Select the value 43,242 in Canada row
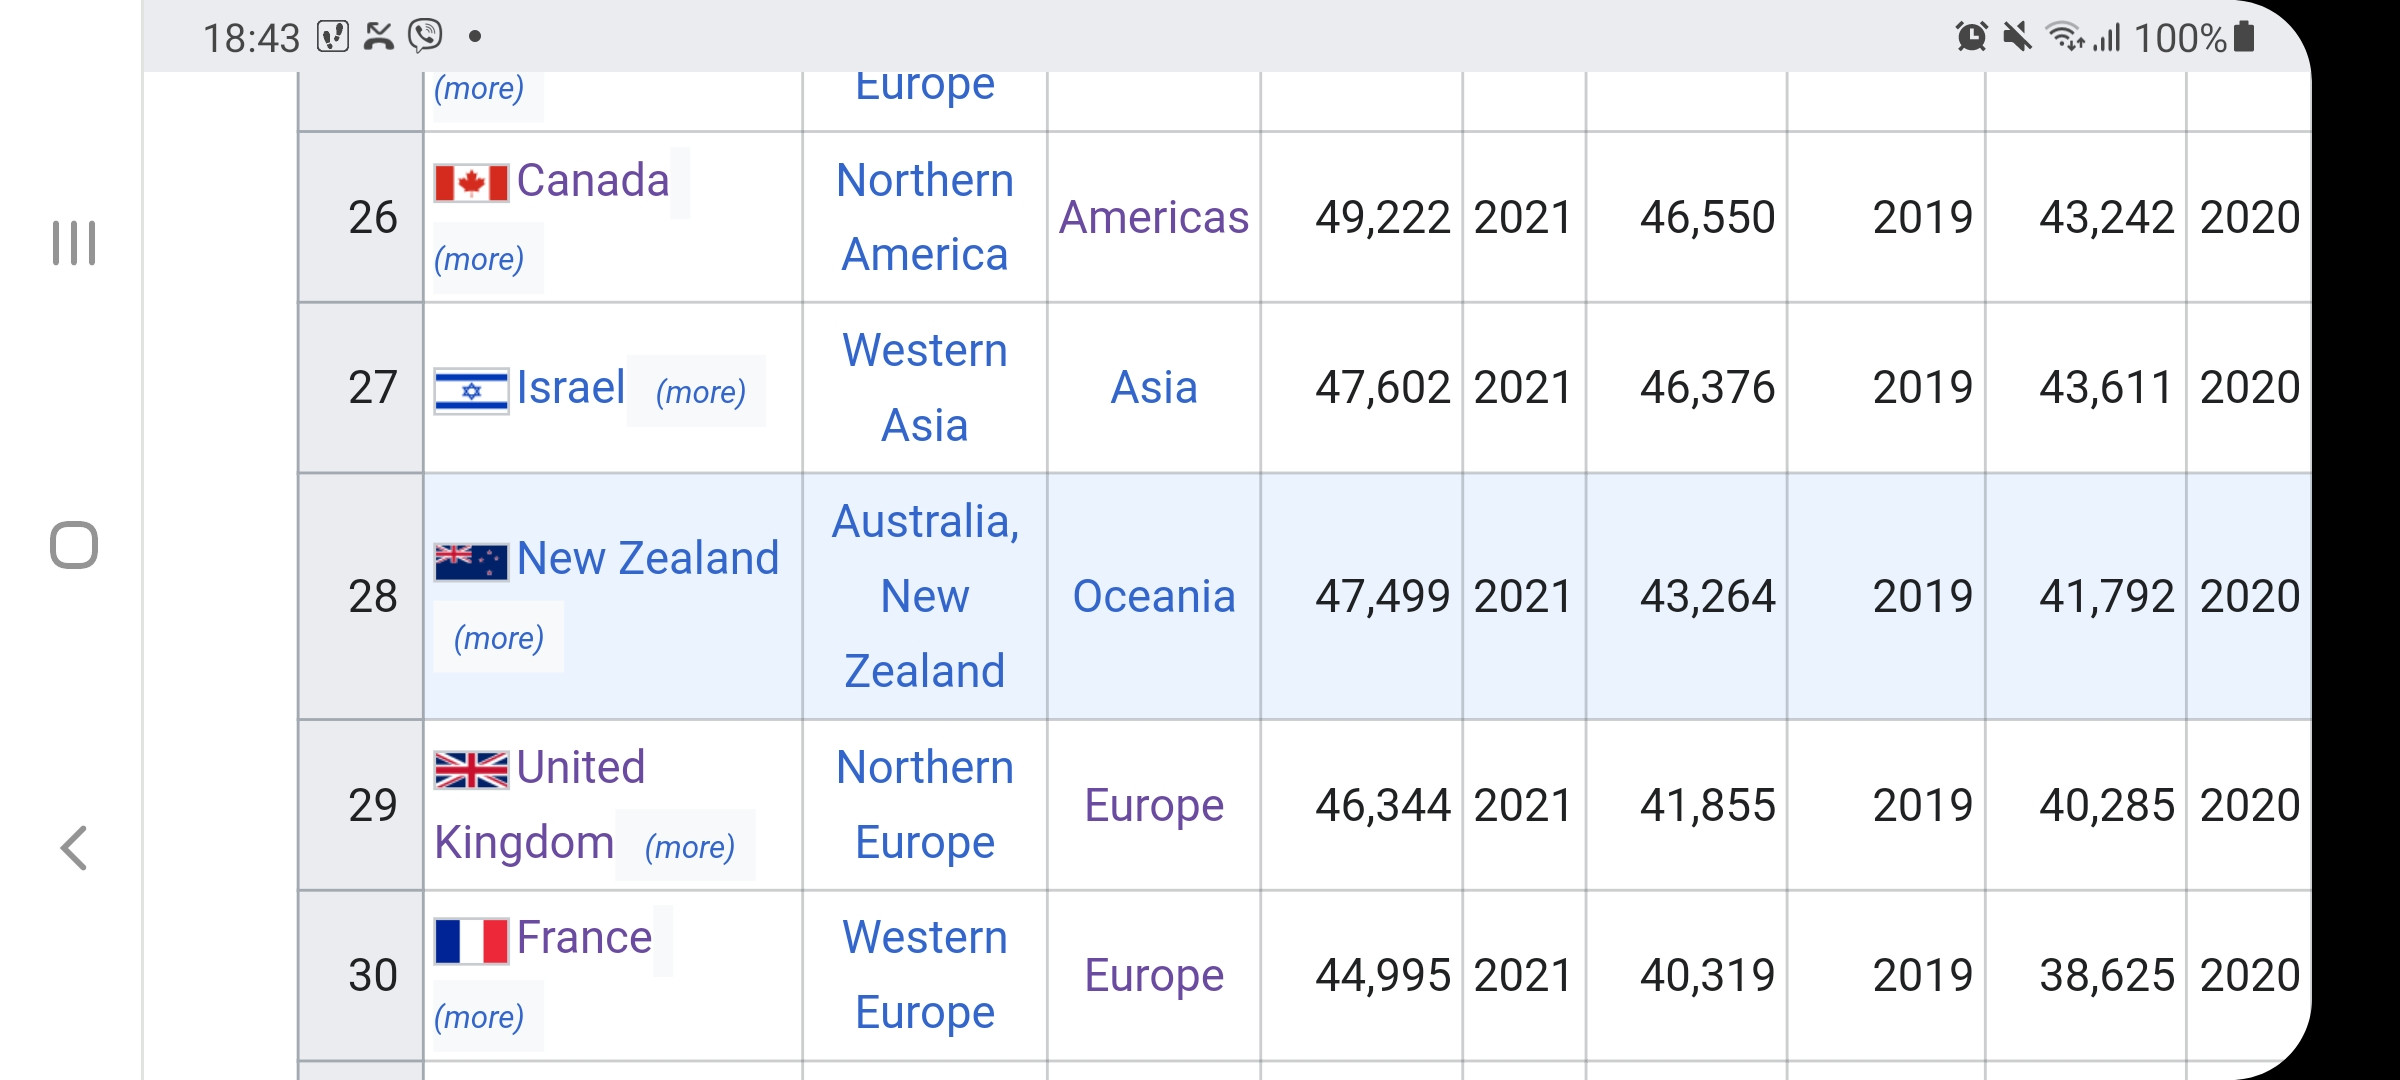The image size is (2400, 1080). click(2107, 218)
